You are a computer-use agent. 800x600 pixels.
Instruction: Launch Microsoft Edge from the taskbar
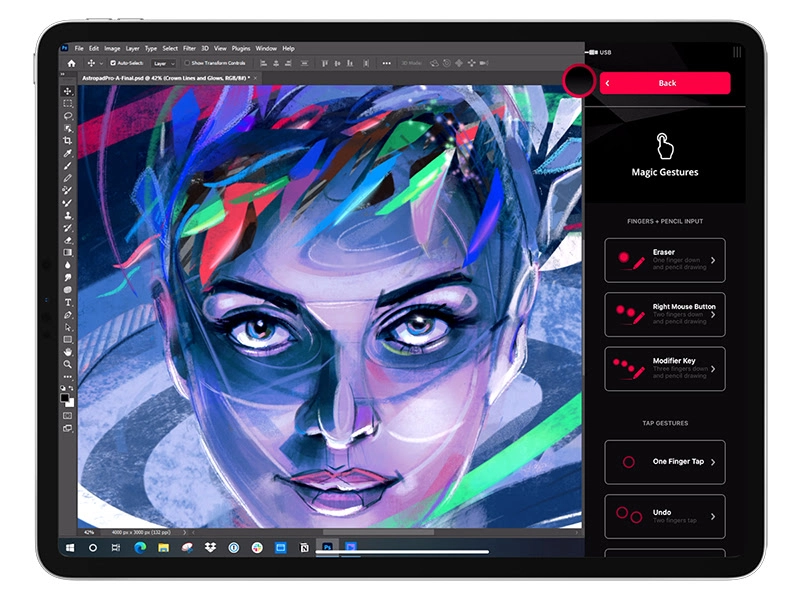[139, 547]
